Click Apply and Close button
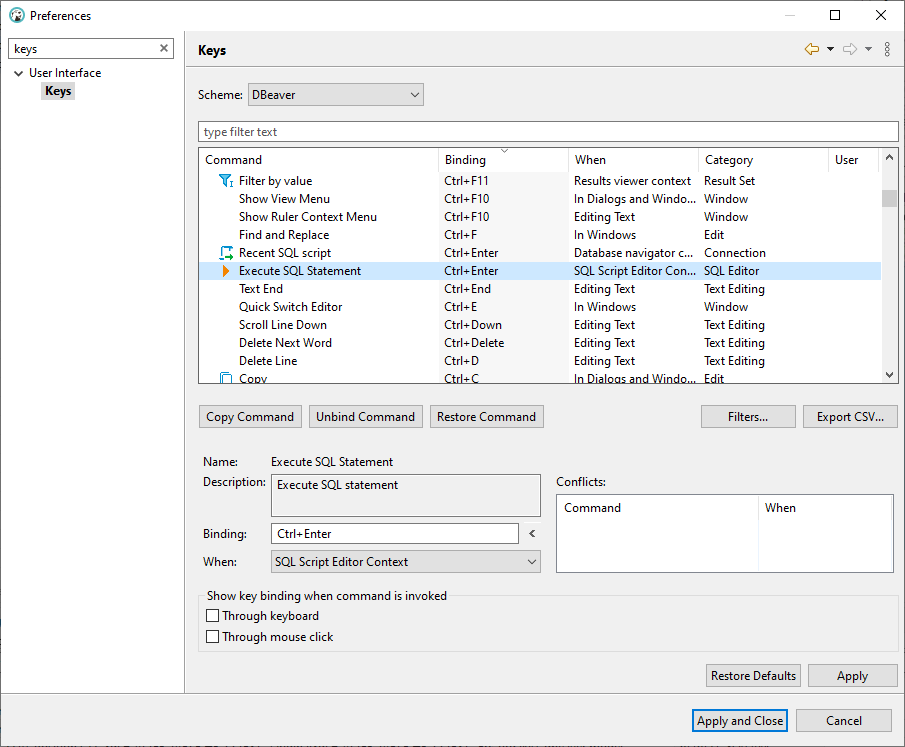905x747 pixels. (740, 720)
